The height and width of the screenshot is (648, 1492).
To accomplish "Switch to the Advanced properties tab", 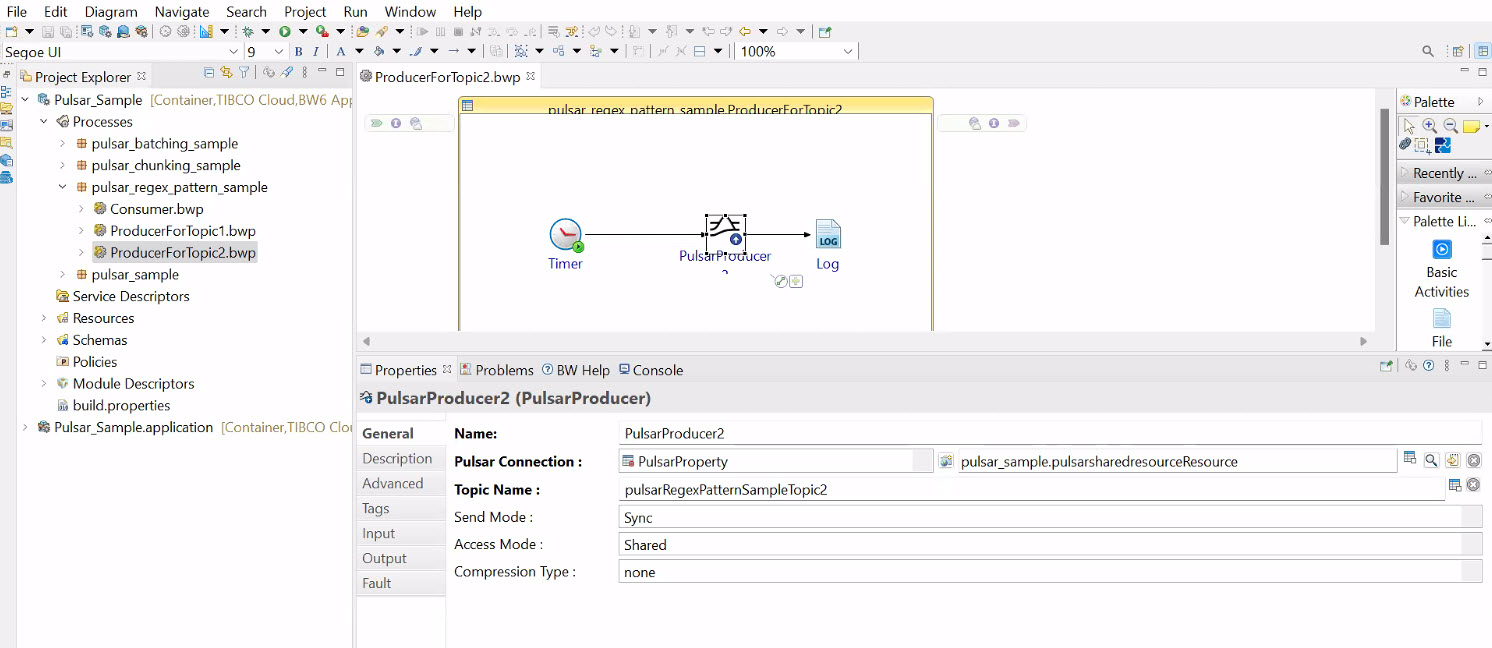I will click(x=393, y=483).
